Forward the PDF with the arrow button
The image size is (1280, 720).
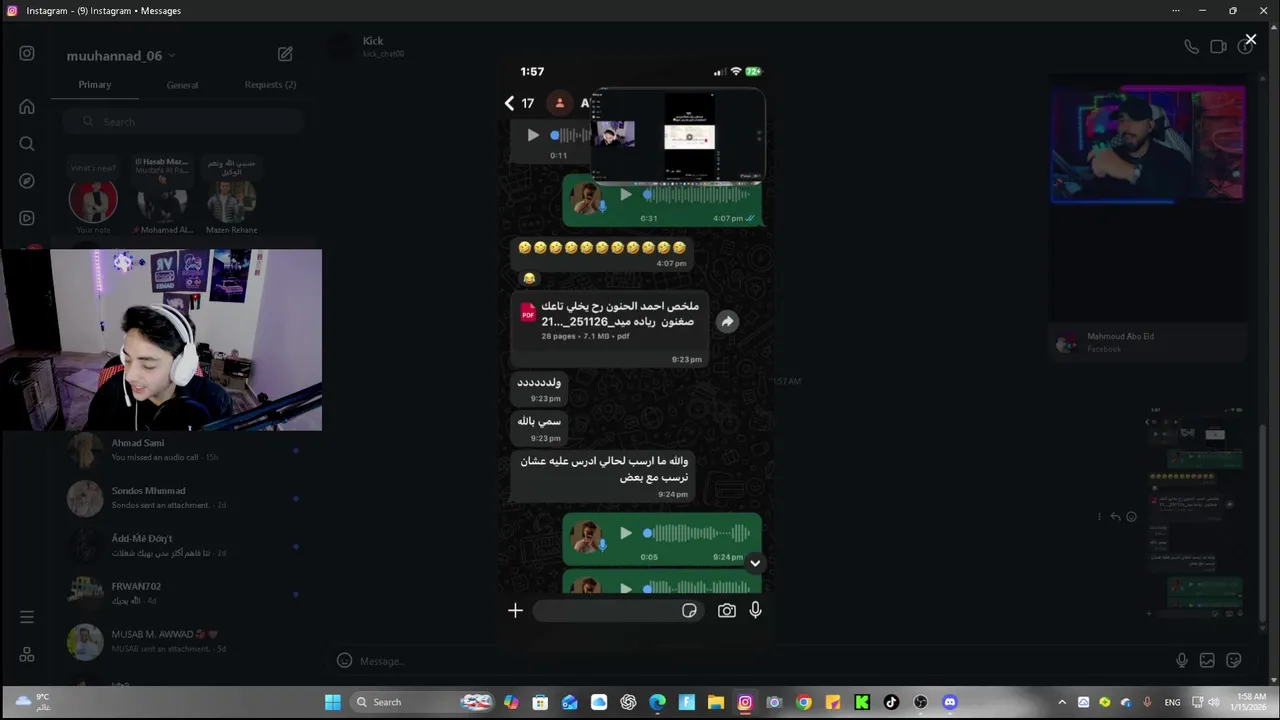tap(727, 321)
